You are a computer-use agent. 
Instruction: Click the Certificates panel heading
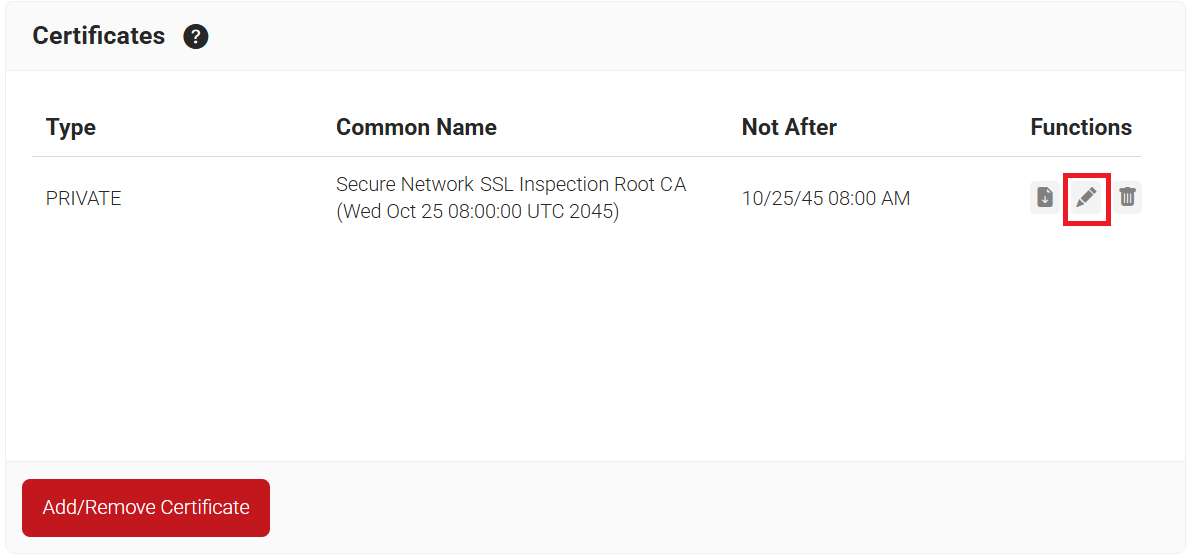click(99, 36)
